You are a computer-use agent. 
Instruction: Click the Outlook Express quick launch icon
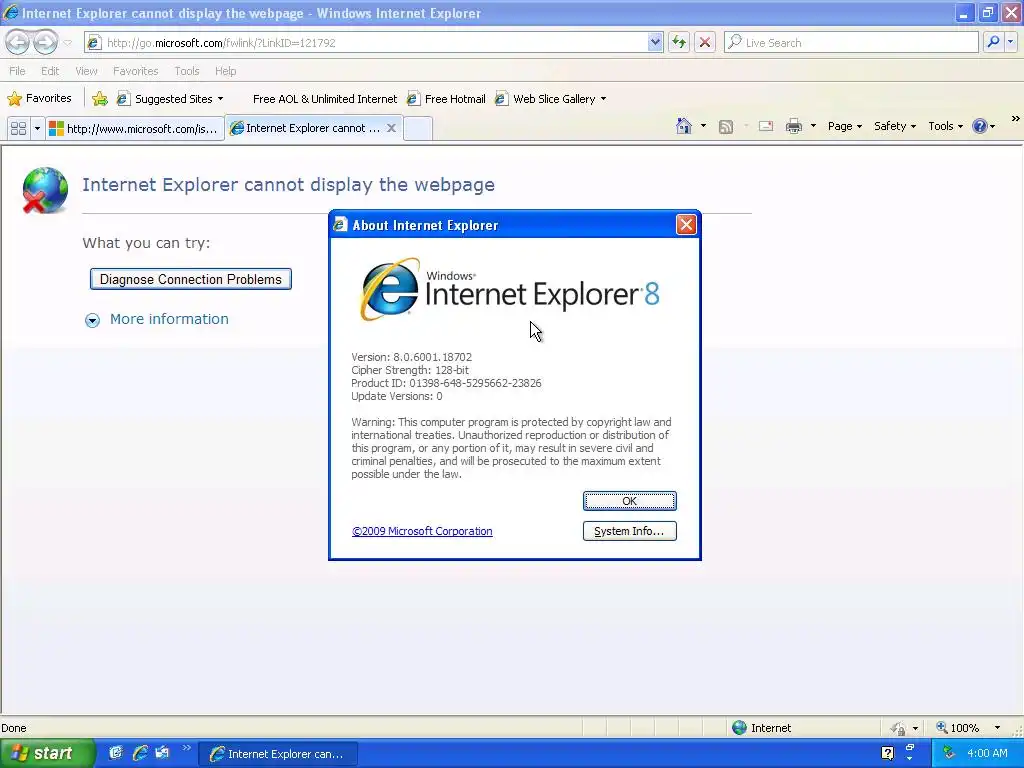pyautogui.click(x=162, y=753)
